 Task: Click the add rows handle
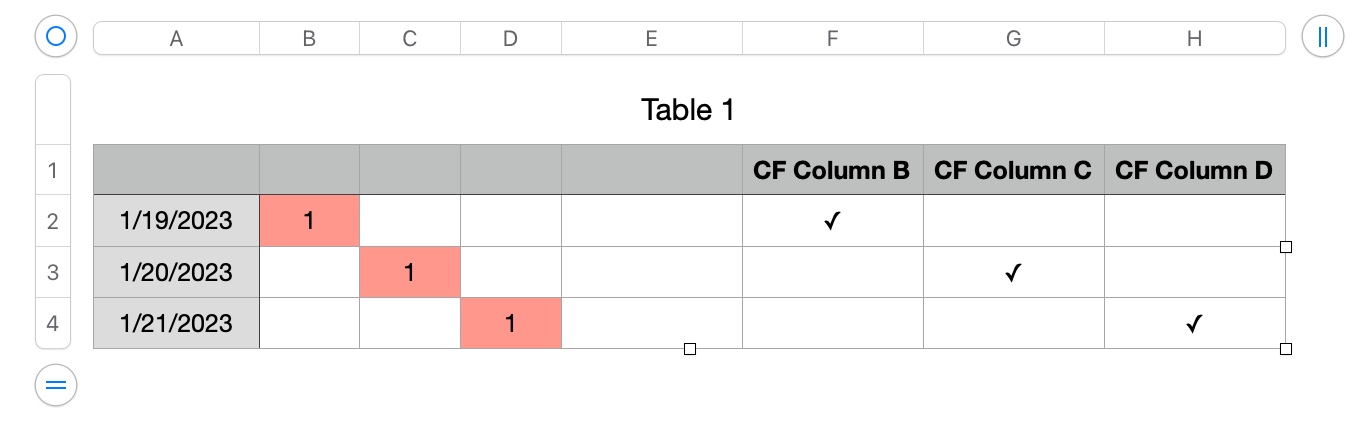[56, 384]
